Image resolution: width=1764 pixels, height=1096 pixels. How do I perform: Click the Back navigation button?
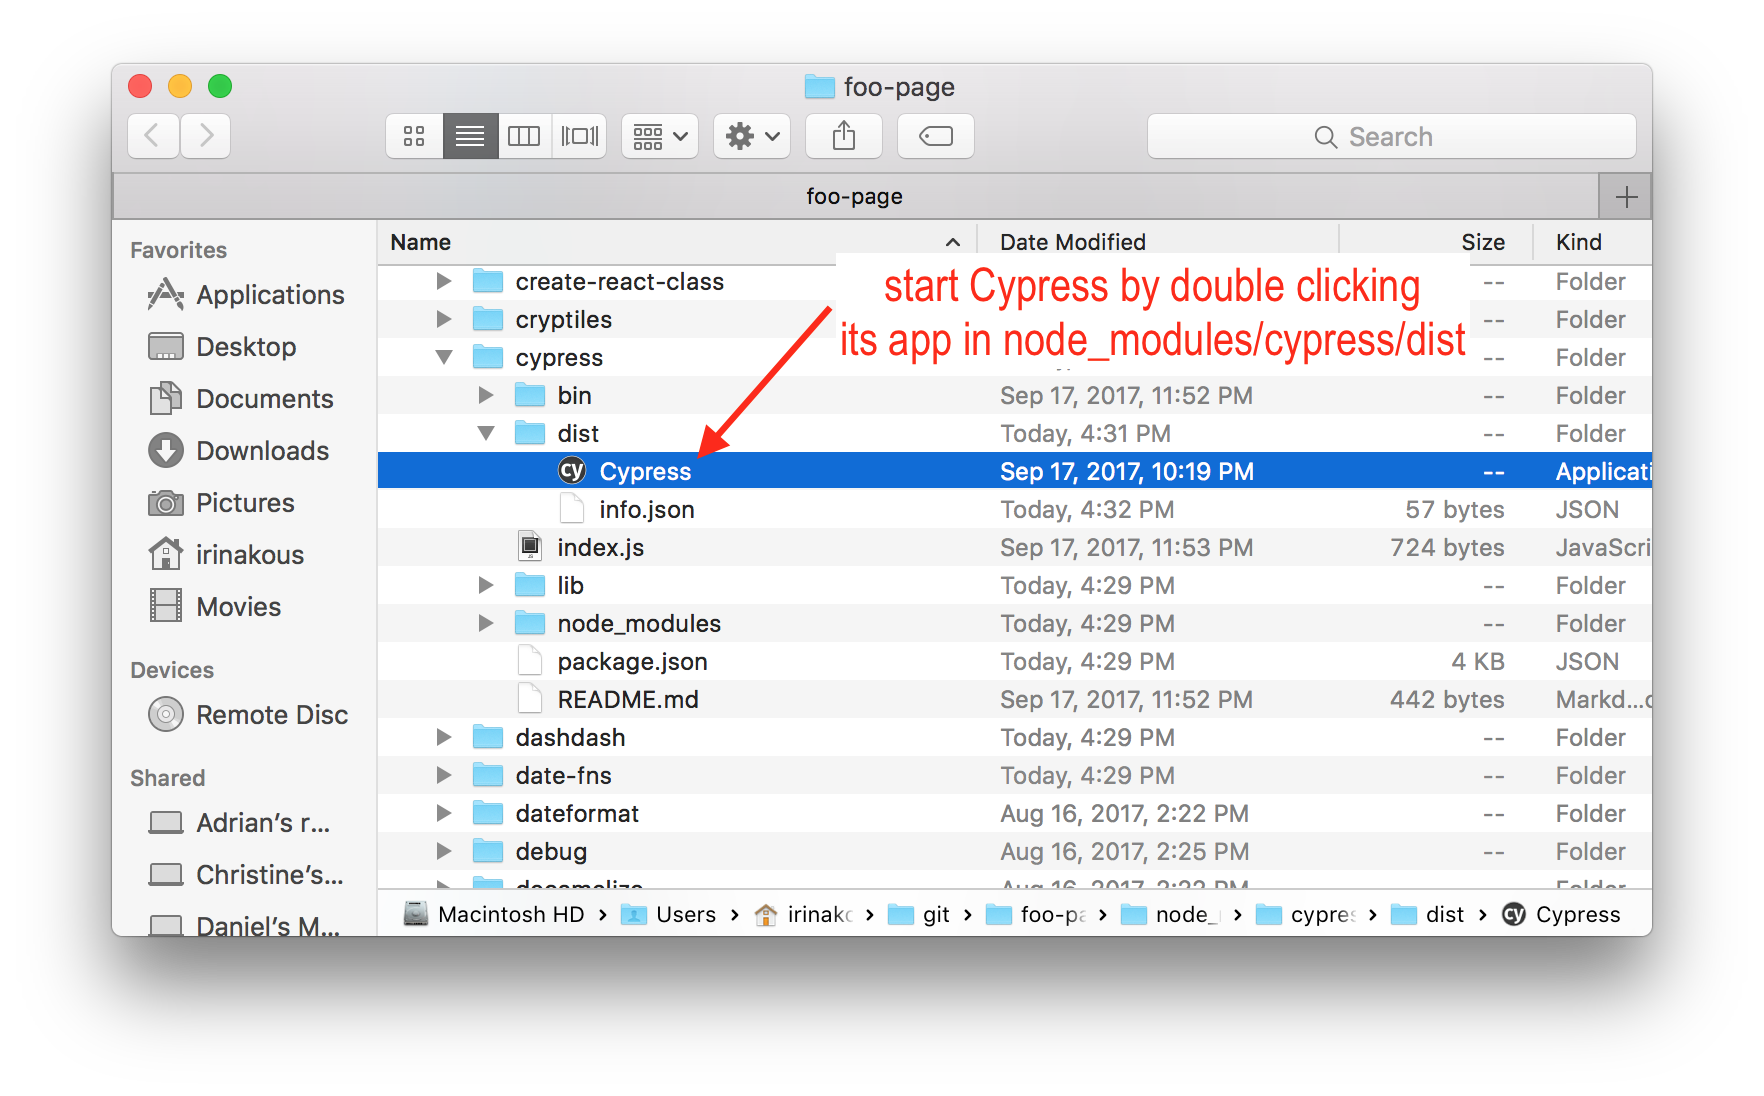click(x=152, y=136)
